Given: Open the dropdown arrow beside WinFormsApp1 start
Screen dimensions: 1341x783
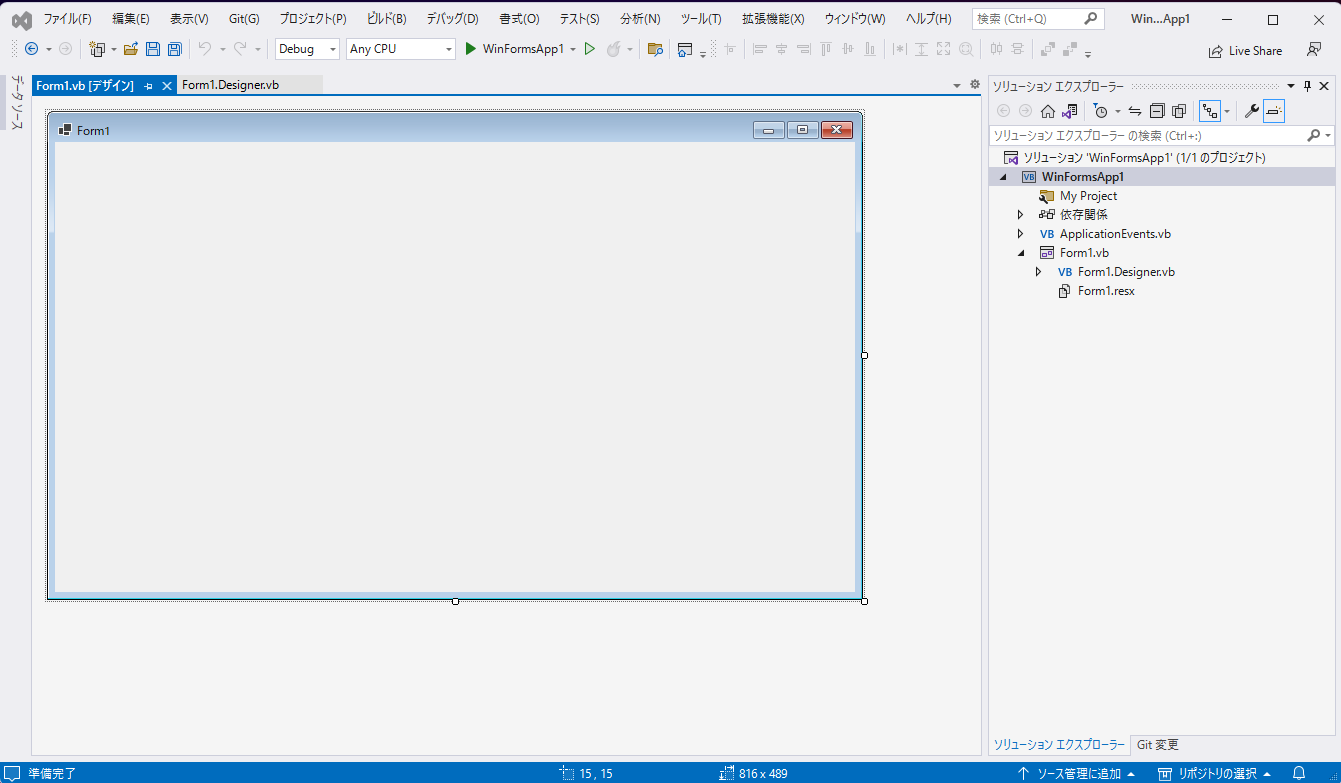Looking at the screenshot, I should (573, 49).
